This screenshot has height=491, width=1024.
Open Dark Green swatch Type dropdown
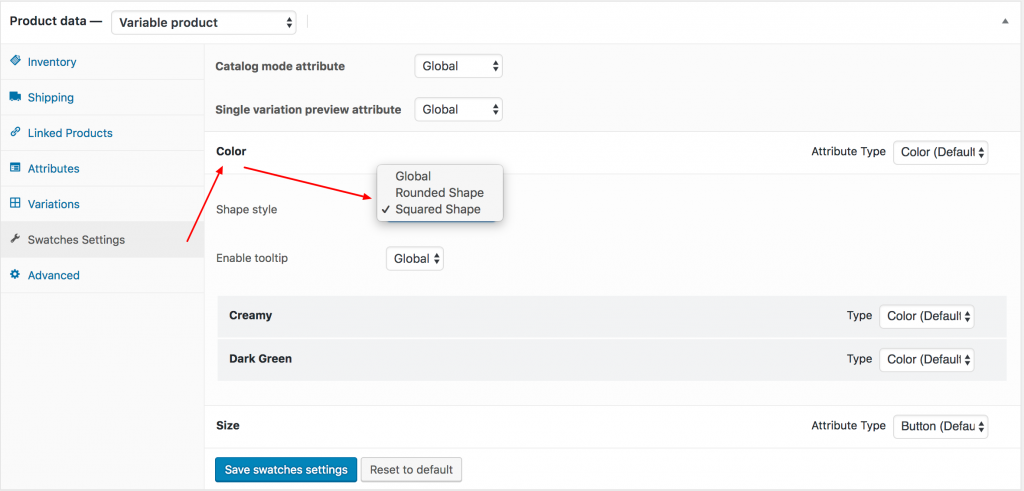click(926, 359)
